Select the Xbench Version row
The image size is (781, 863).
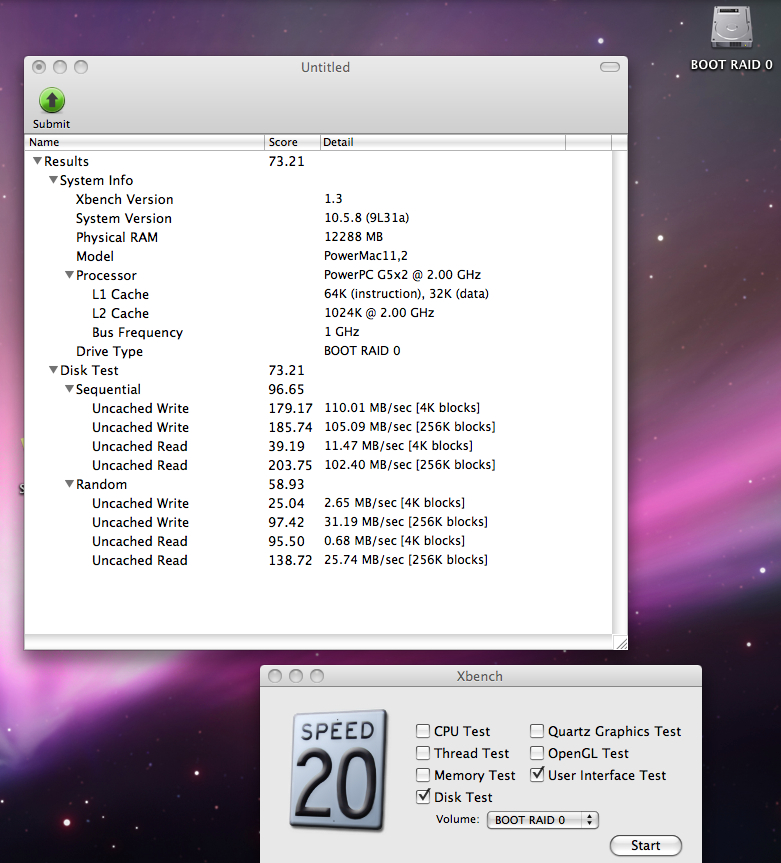[318, 199]
